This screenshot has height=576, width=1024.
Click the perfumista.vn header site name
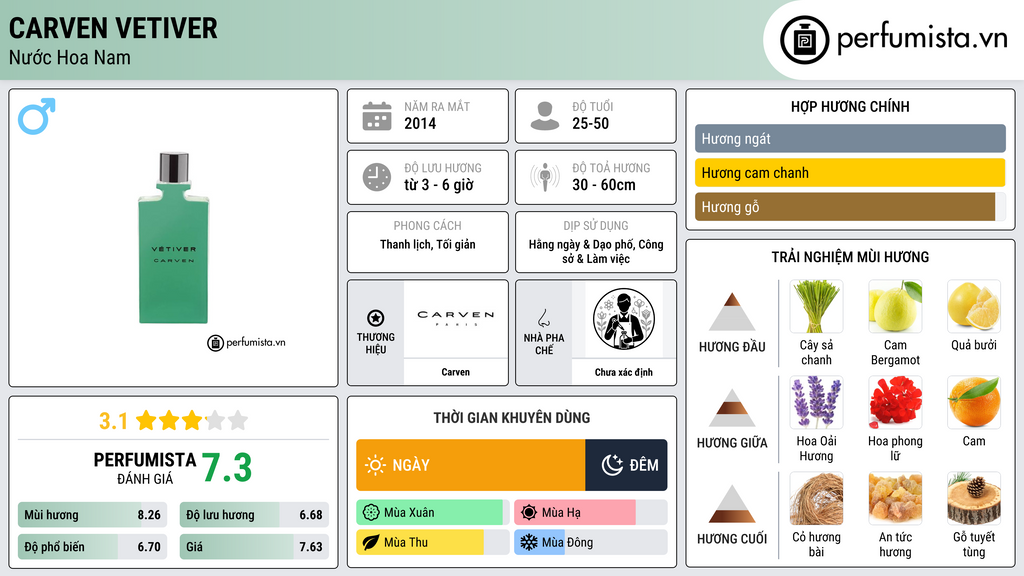(922, 38)
